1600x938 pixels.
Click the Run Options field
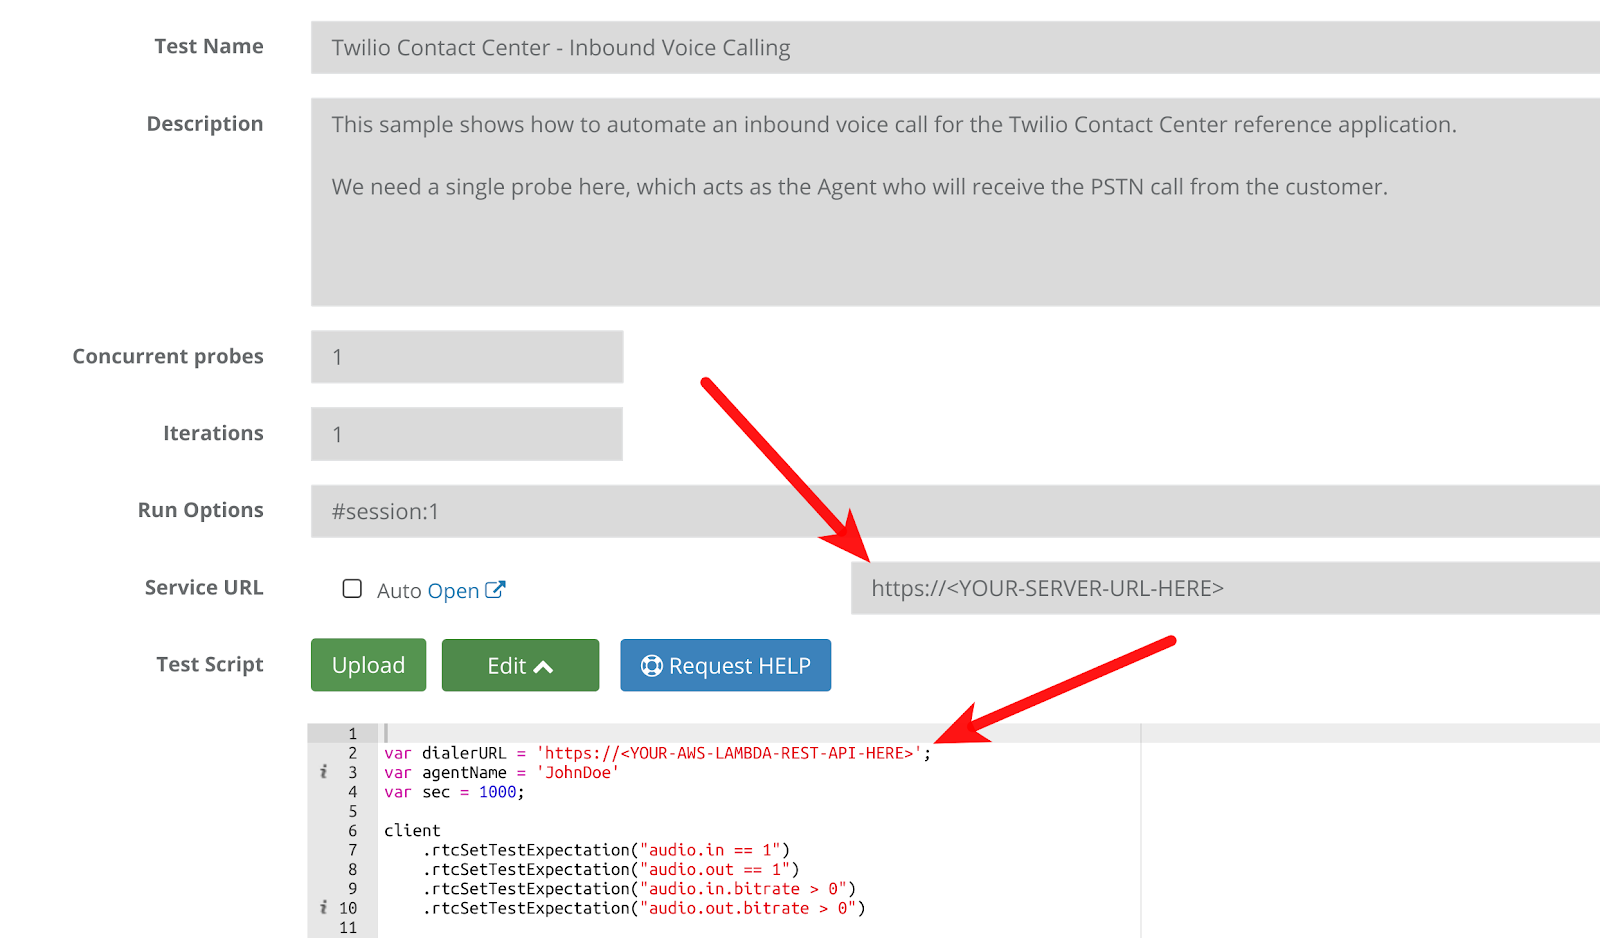pyautogui.click(x=955, y=511)
